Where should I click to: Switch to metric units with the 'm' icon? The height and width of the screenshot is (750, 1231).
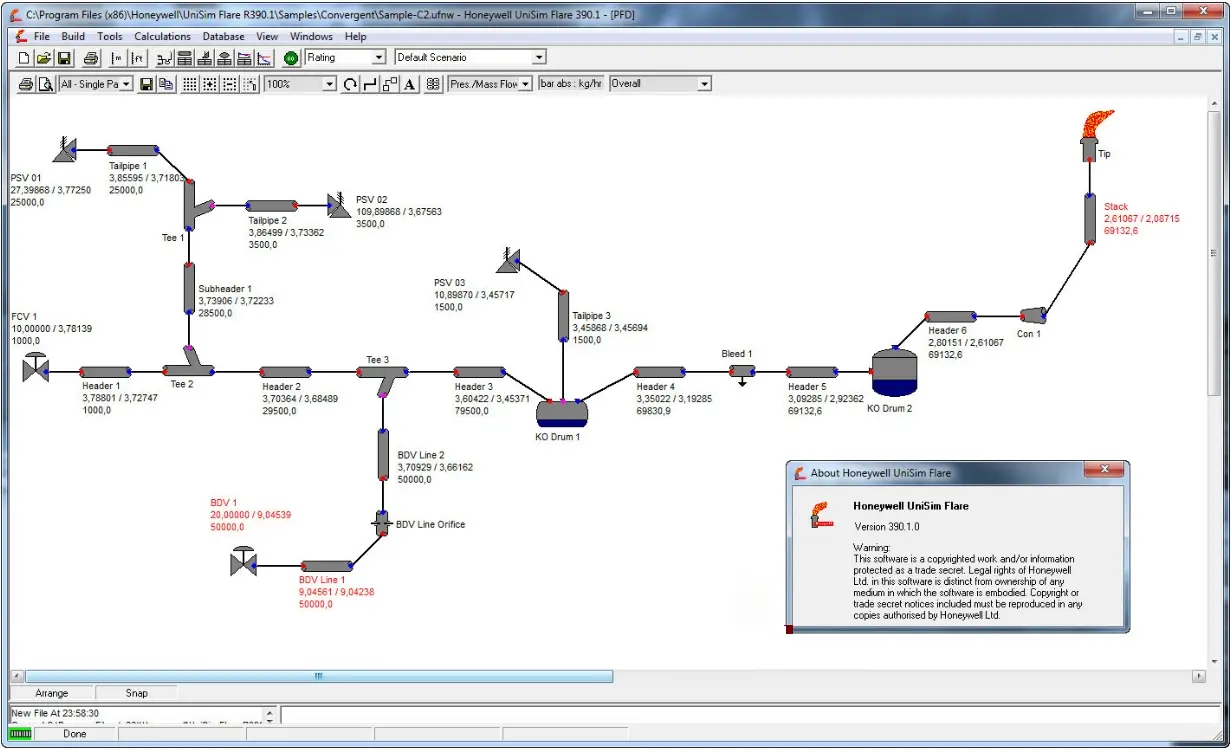click(117, 58)
